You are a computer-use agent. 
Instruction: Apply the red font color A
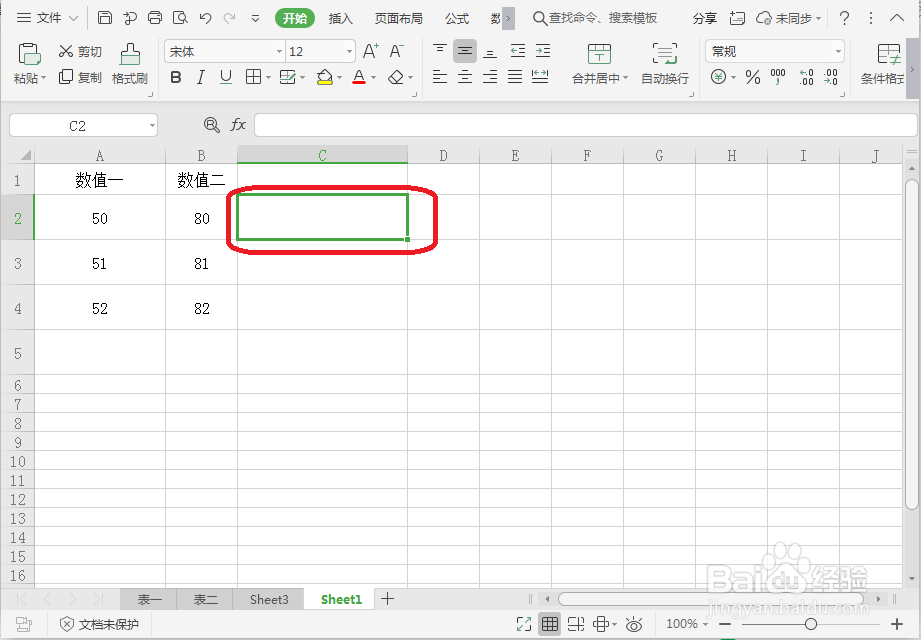[x=359, y=77]
